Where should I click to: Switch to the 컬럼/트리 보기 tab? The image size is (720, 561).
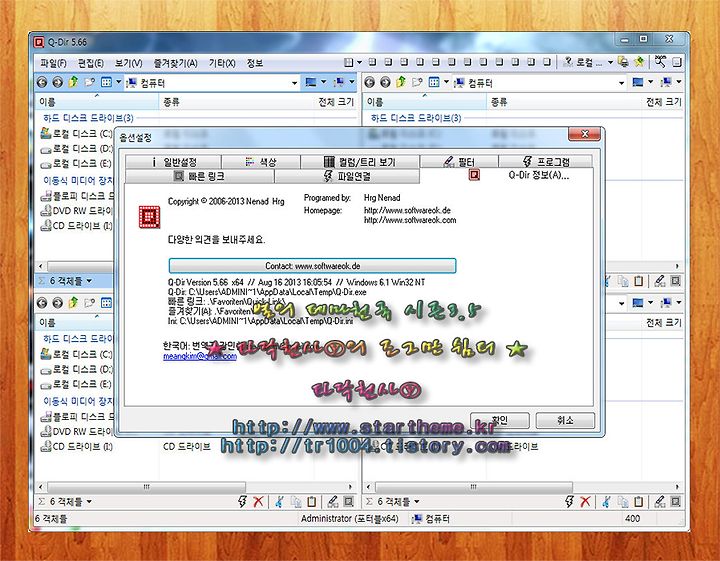click(360, 162)
